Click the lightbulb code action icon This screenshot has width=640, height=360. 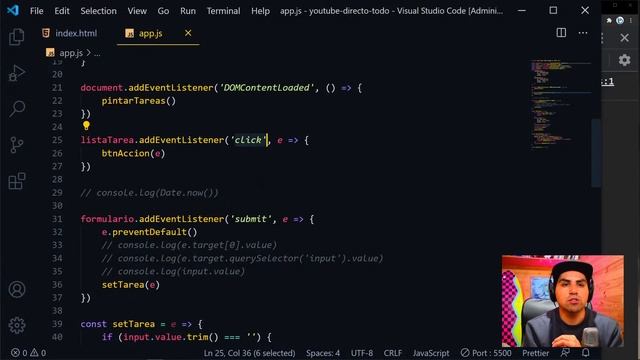click(x=86, y=126)
